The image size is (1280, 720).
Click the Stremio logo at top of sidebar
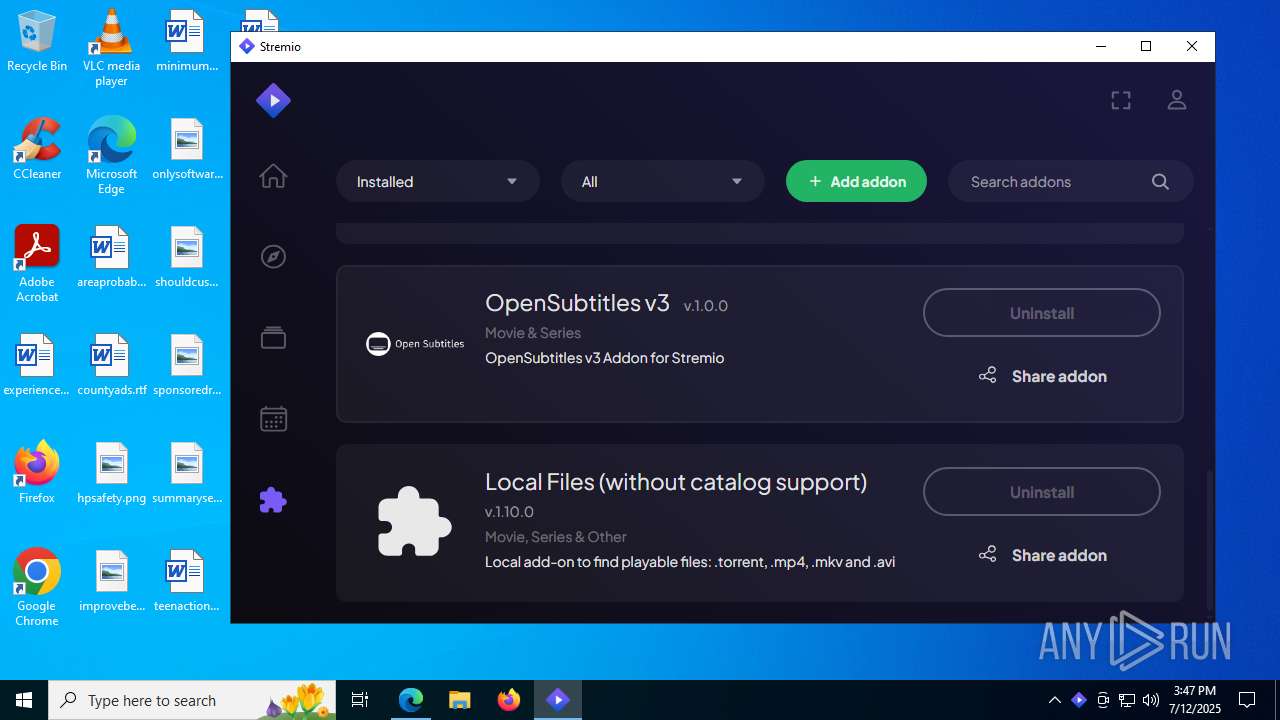pyautogui.click(x=273, y=100)
